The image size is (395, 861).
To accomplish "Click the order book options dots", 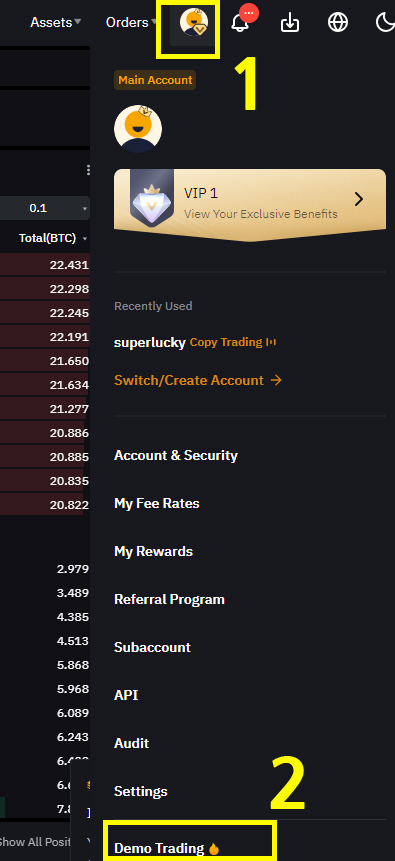I will point(88,170).
